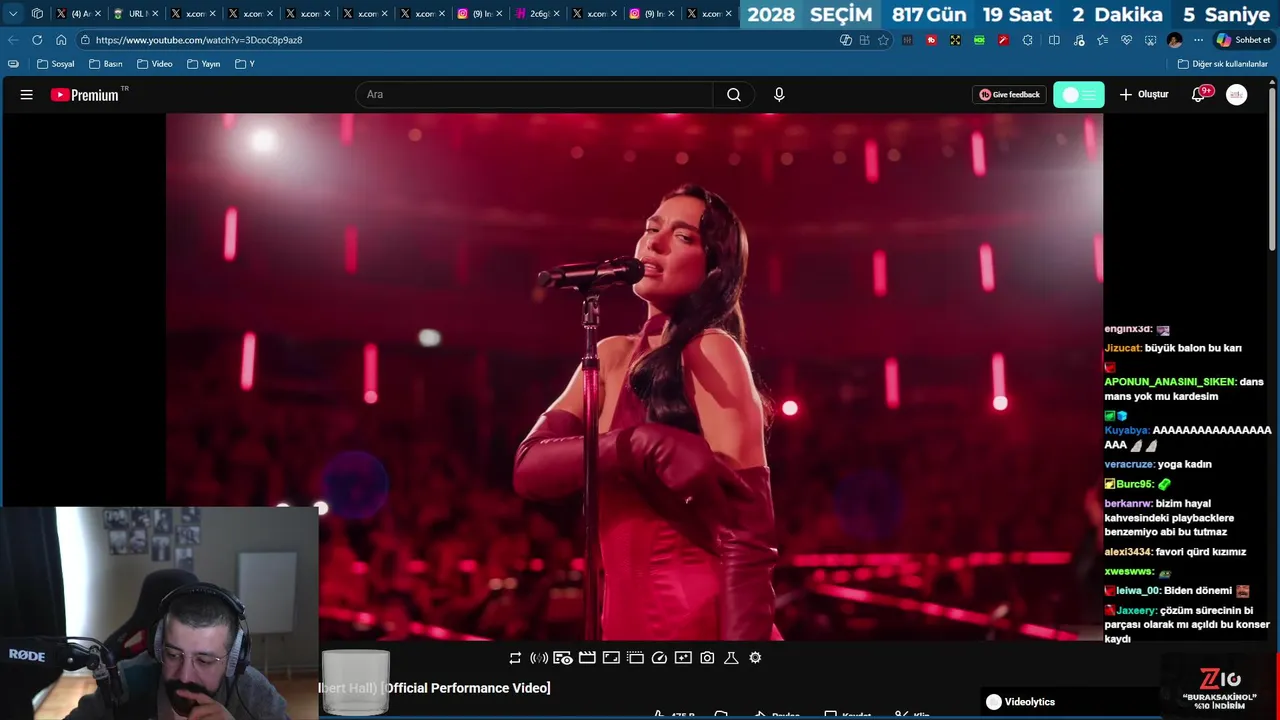Open browser extensions puzzle icon

1028,40
